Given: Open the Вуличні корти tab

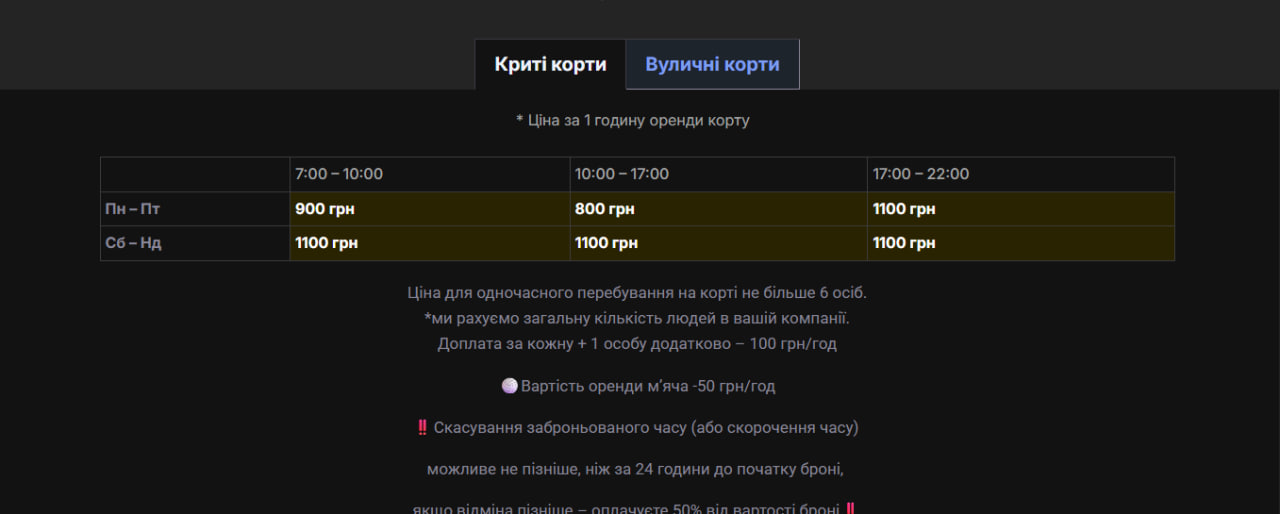Looking at the screenshot, I should pos(712,64).
